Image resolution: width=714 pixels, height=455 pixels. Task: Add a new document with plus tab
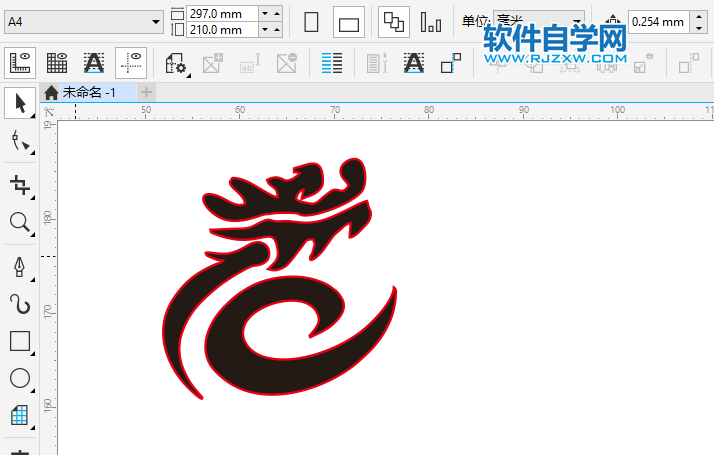click(x=146, y=92)
